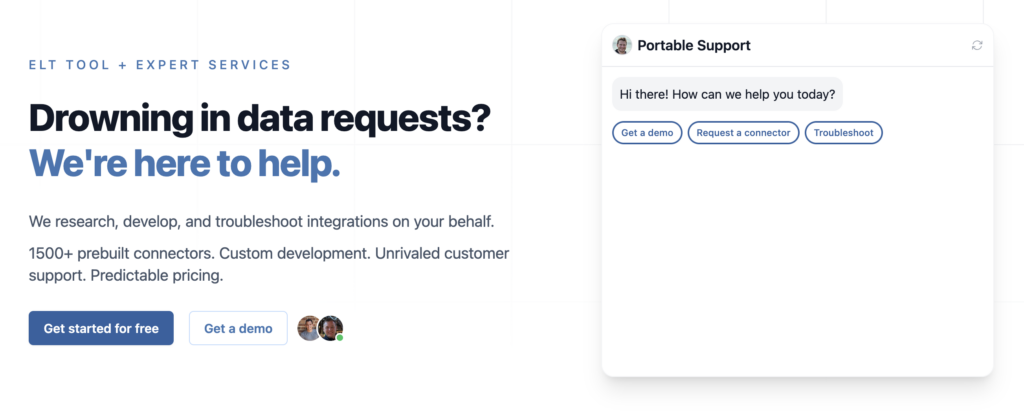Click the Portable Support chat title
The image size is (1024, 412).
693,45
